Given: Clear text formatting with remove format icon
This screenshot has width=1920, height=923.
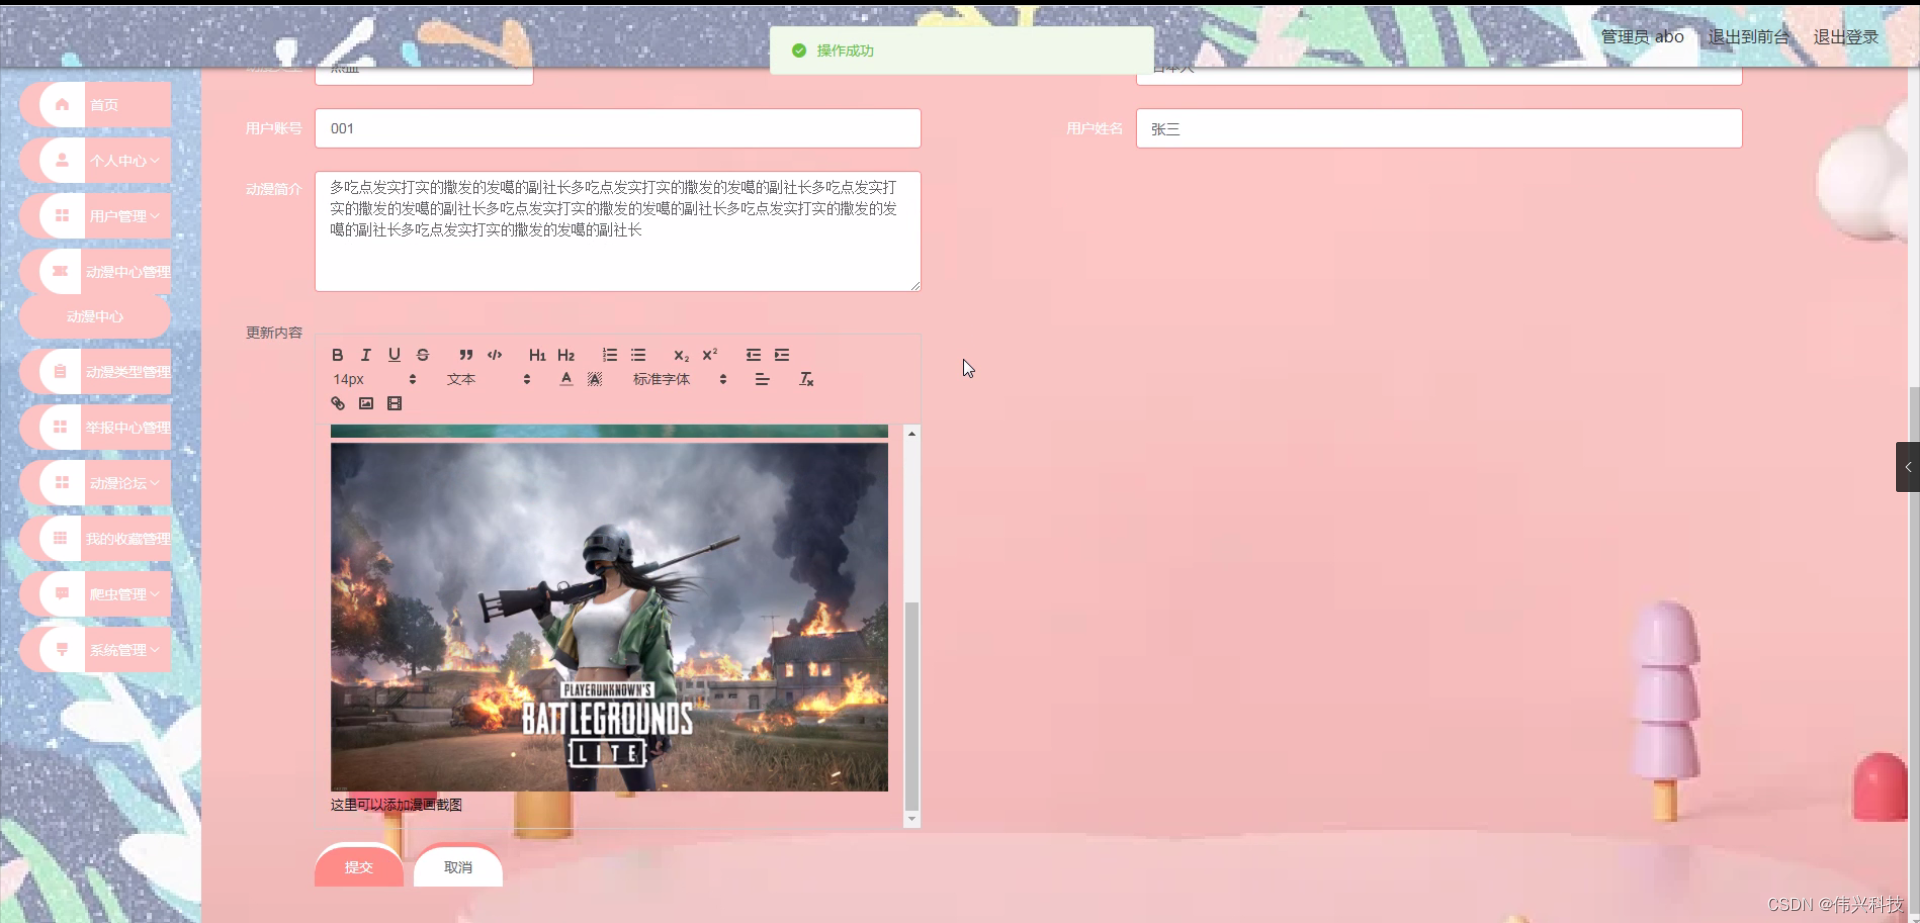Looking at the screenshot, I should [806, 379].
